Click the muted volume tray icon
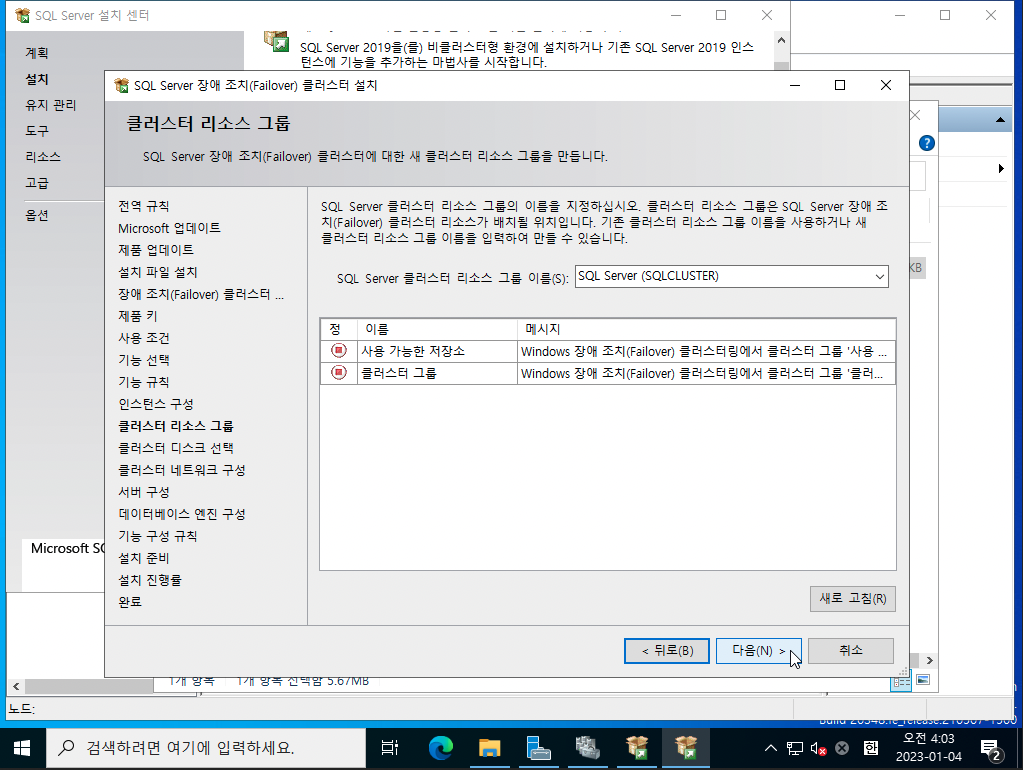This screenshot has width=1023, height=770. click(x=818, y=748)
